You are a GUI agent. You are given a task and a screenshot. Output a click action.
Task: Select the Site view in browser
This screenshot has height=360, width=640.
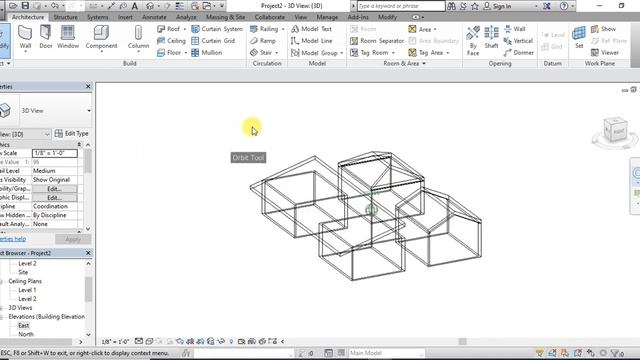click(23, 272)
